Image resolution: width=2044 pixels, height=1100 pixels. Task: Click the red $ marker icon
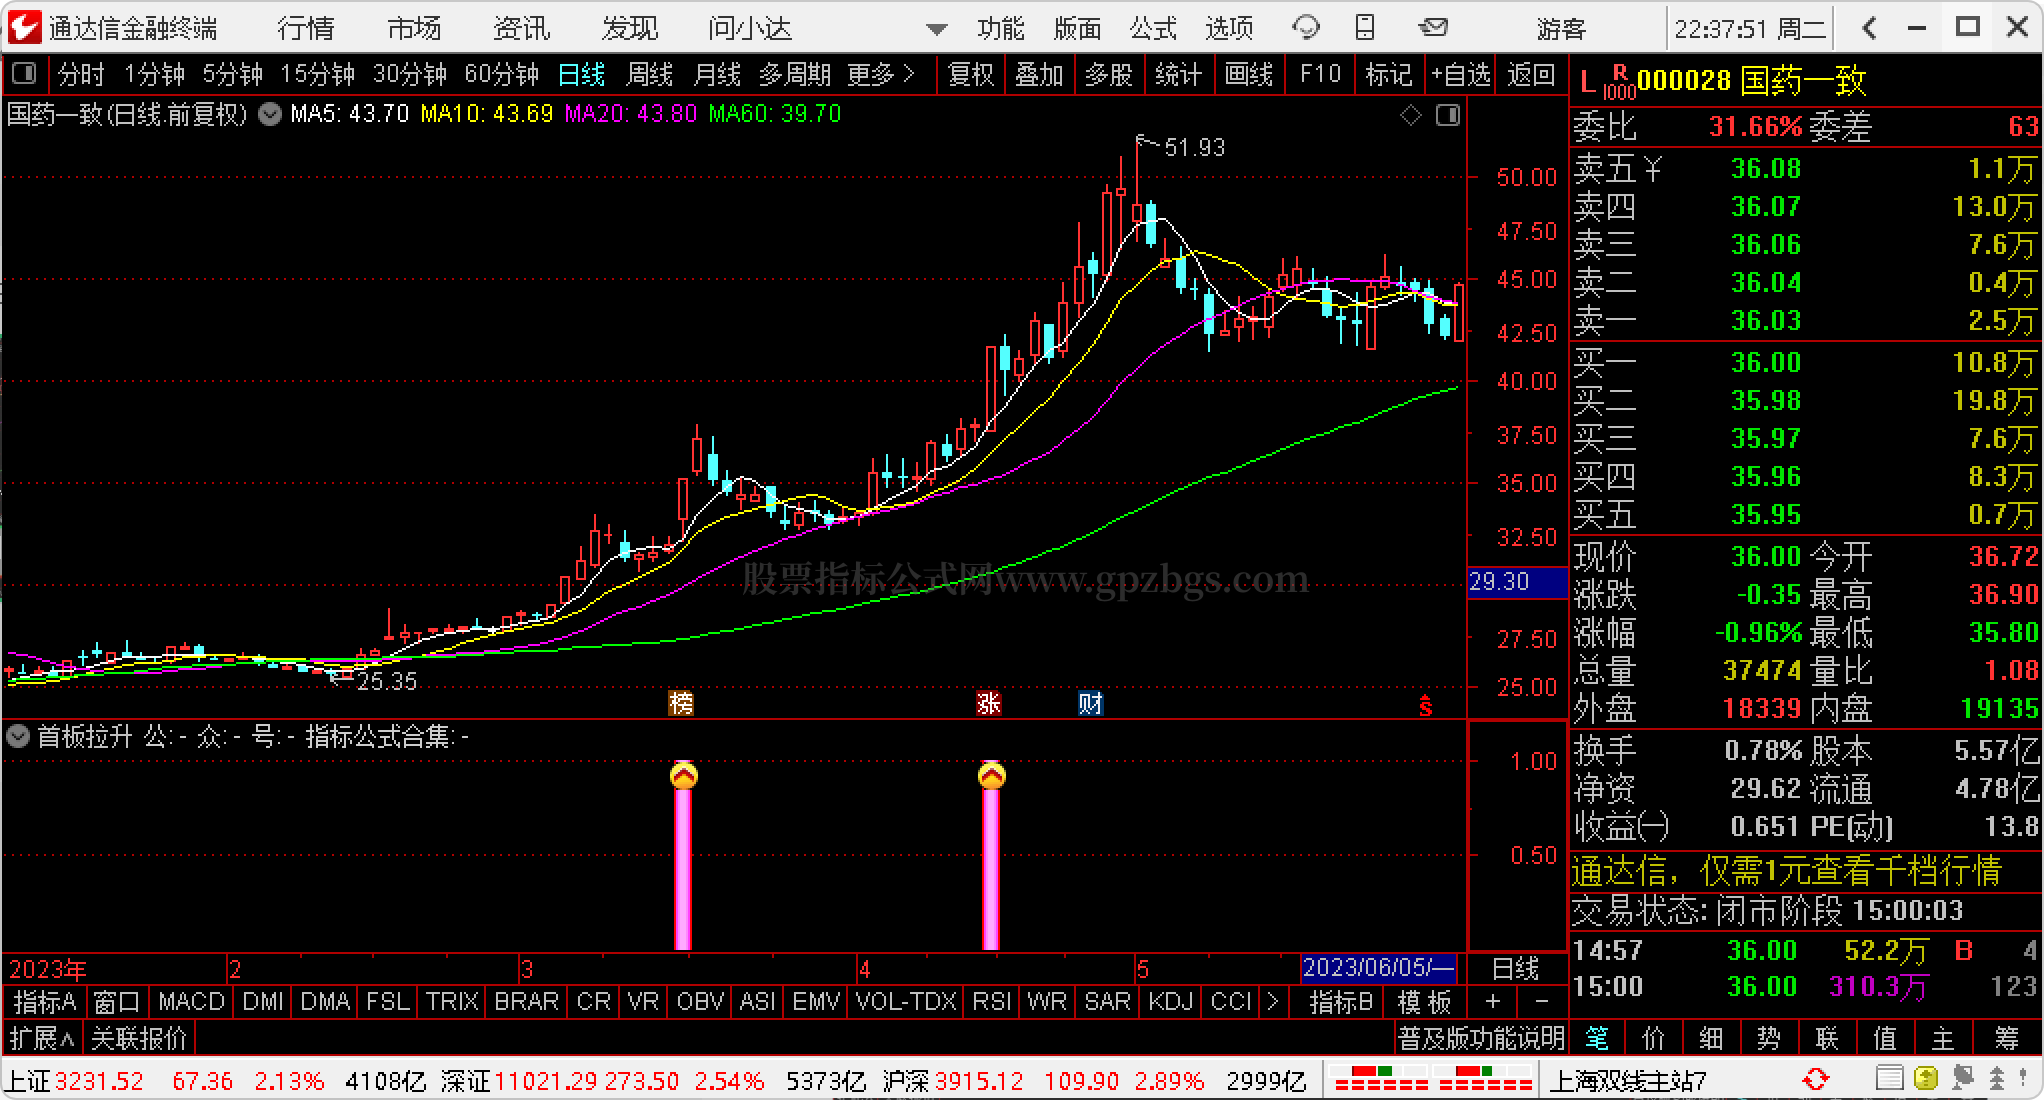point(1425,707)
